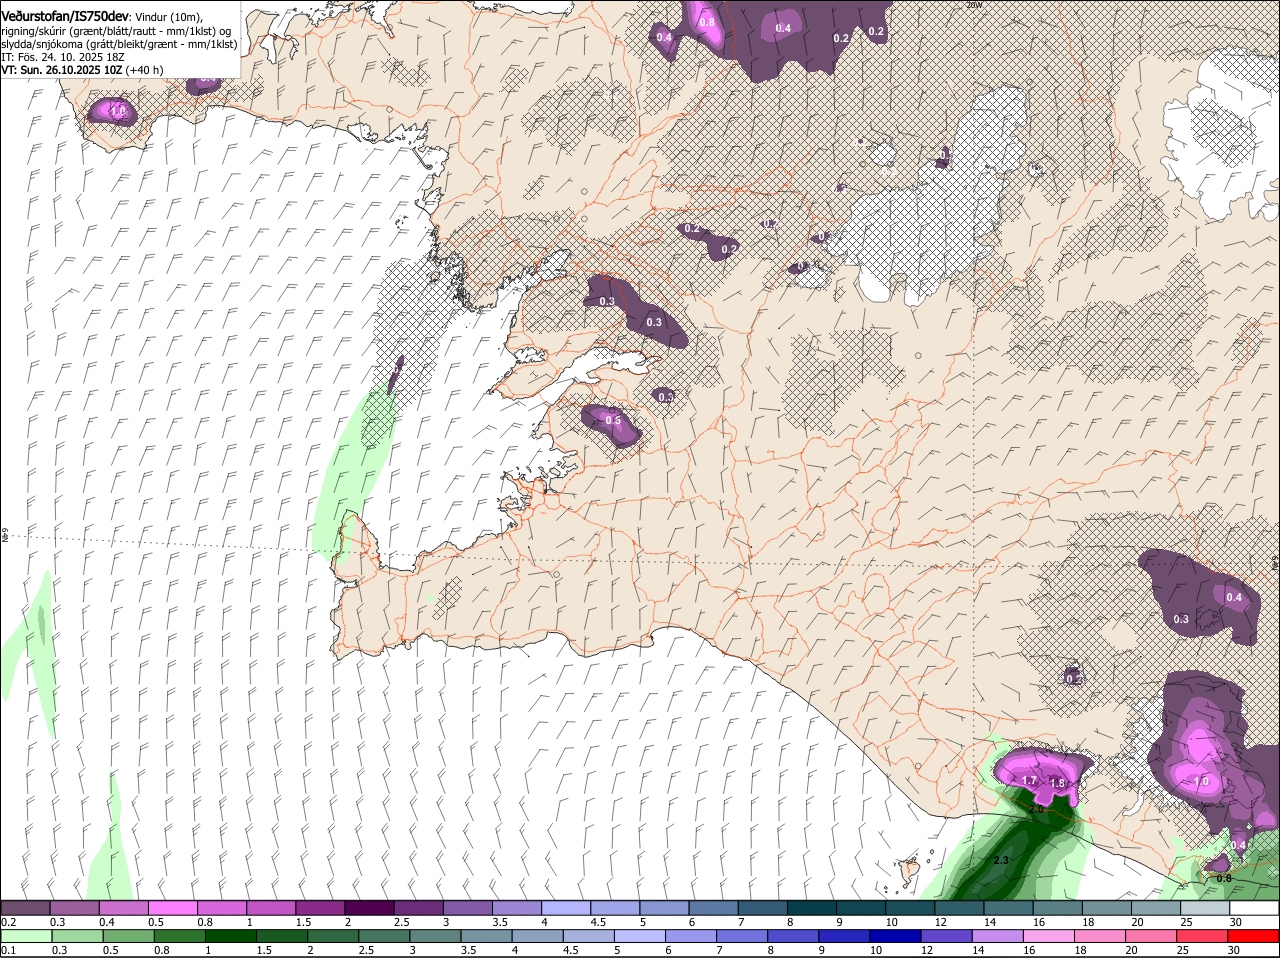Screen dimensions: 1280x958
Task: Click the '1.7' snowfall value label on the map
Action: [x=1029, y=780]
